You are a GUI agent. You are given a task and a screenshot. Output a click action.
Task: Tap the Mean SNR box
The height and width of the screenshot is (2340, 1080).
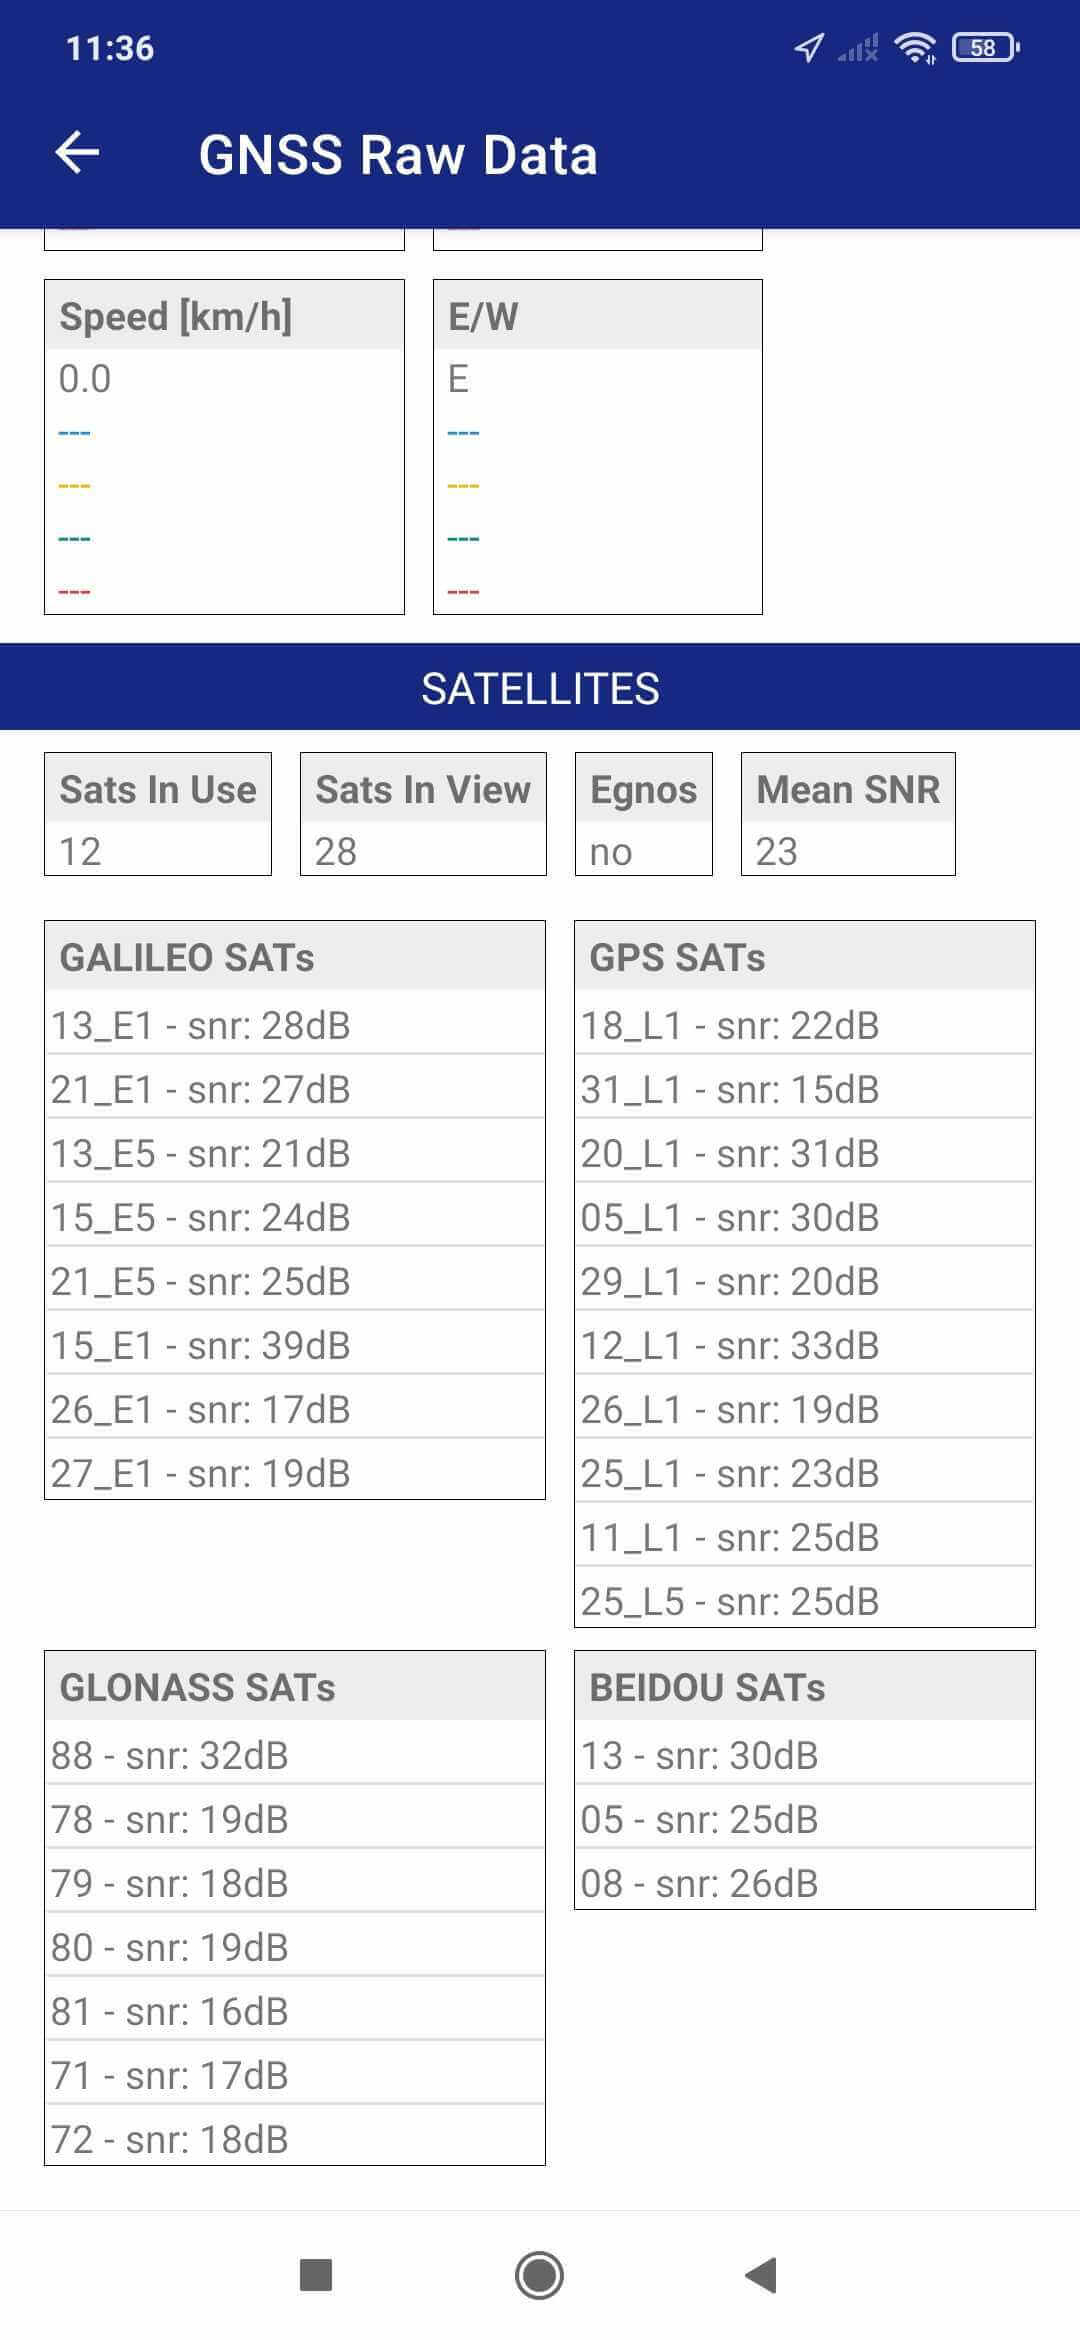(848, 814)
